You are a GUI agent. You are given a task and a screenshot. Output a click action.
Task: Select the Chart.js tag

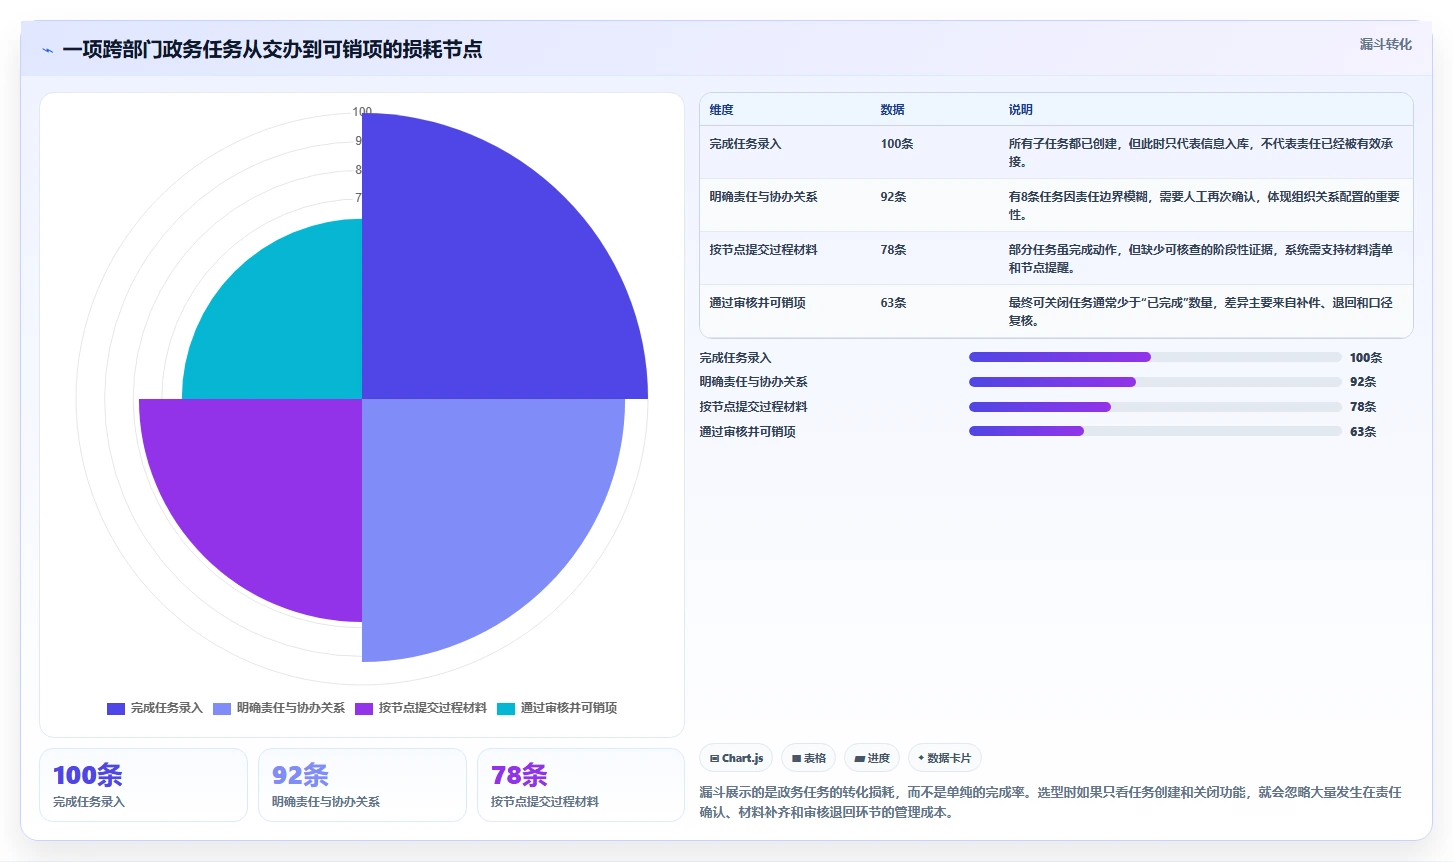tap(737, 758)
